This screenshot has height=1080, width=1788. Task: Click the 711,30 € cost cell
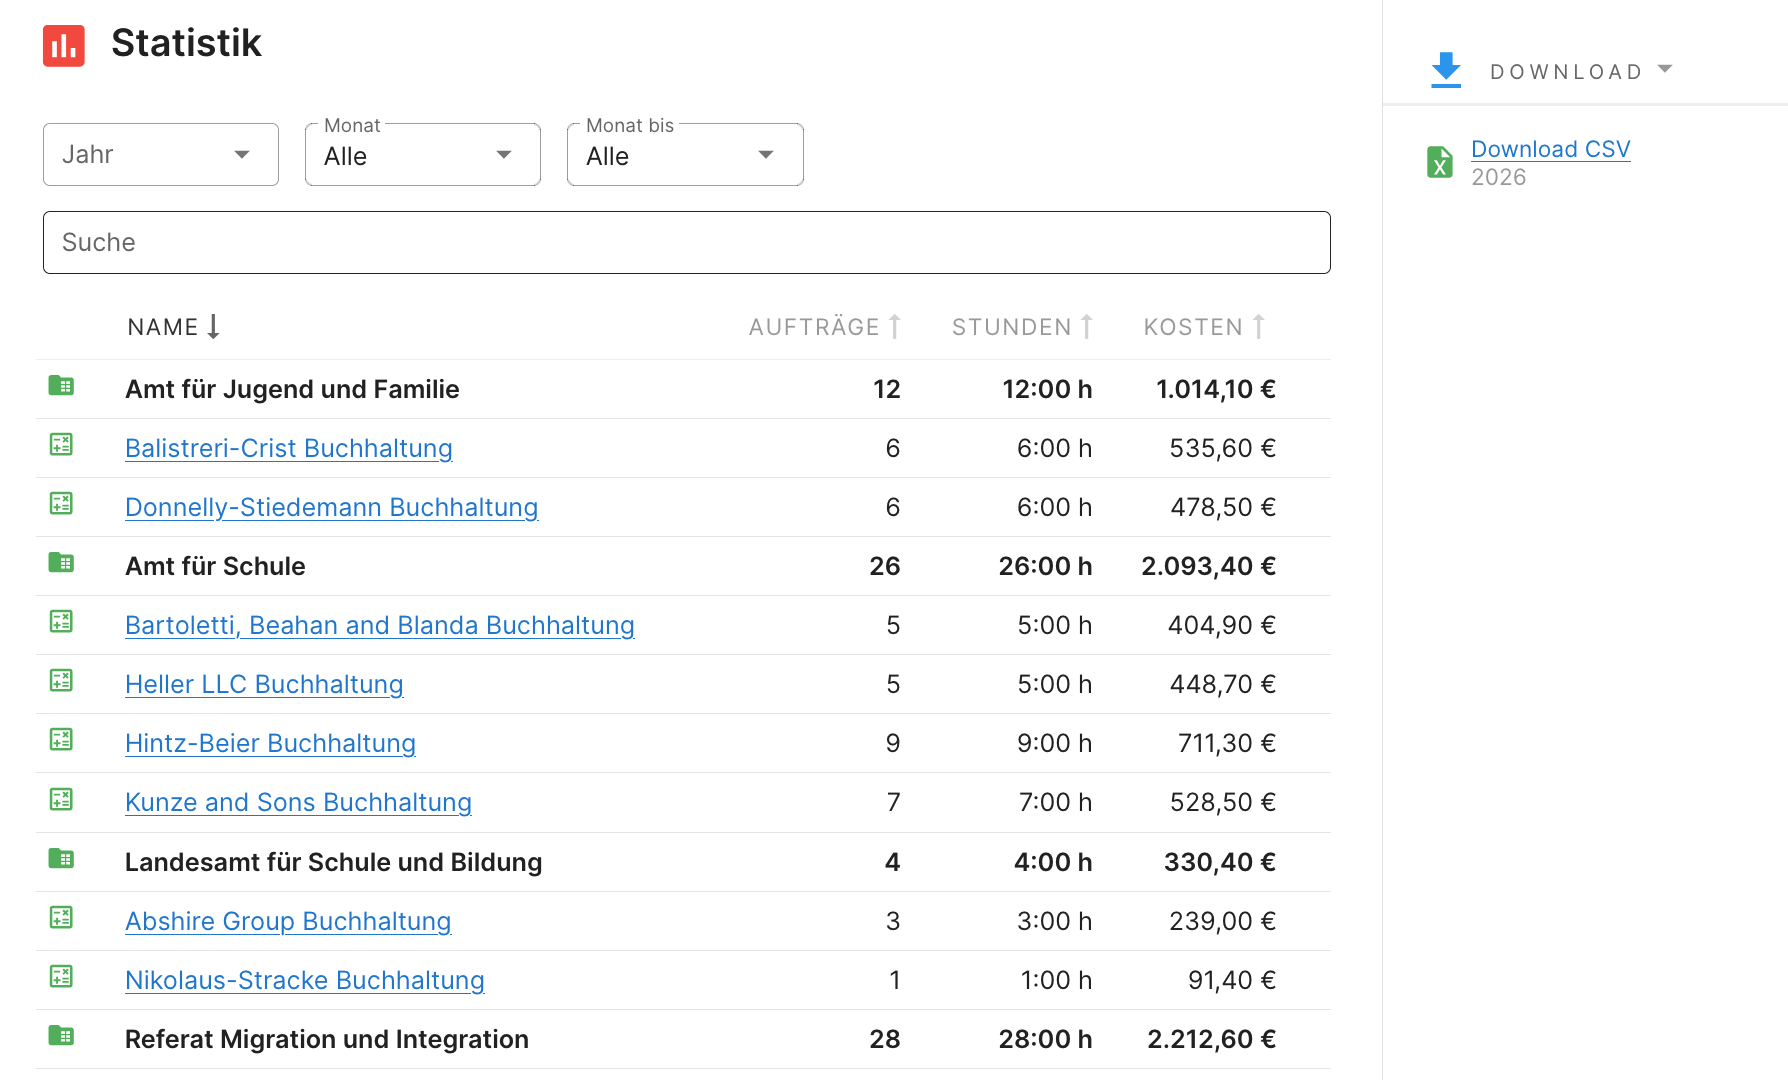(1227, 743)
